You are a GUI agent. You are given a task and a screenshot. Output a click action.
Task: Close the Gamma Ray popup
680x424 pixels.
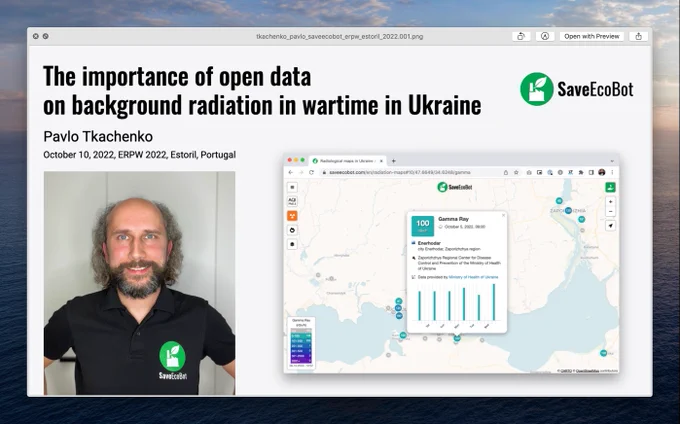point(503,215)
